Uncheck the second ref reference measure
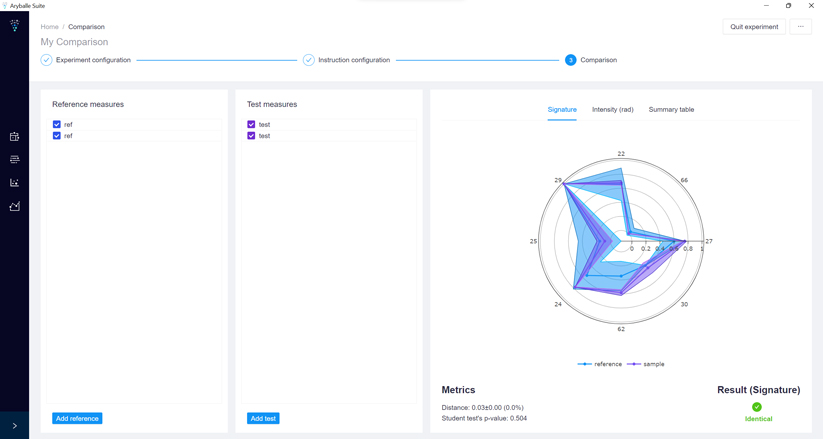The height and width of the screenshot is (439, 823). (57, 136)
